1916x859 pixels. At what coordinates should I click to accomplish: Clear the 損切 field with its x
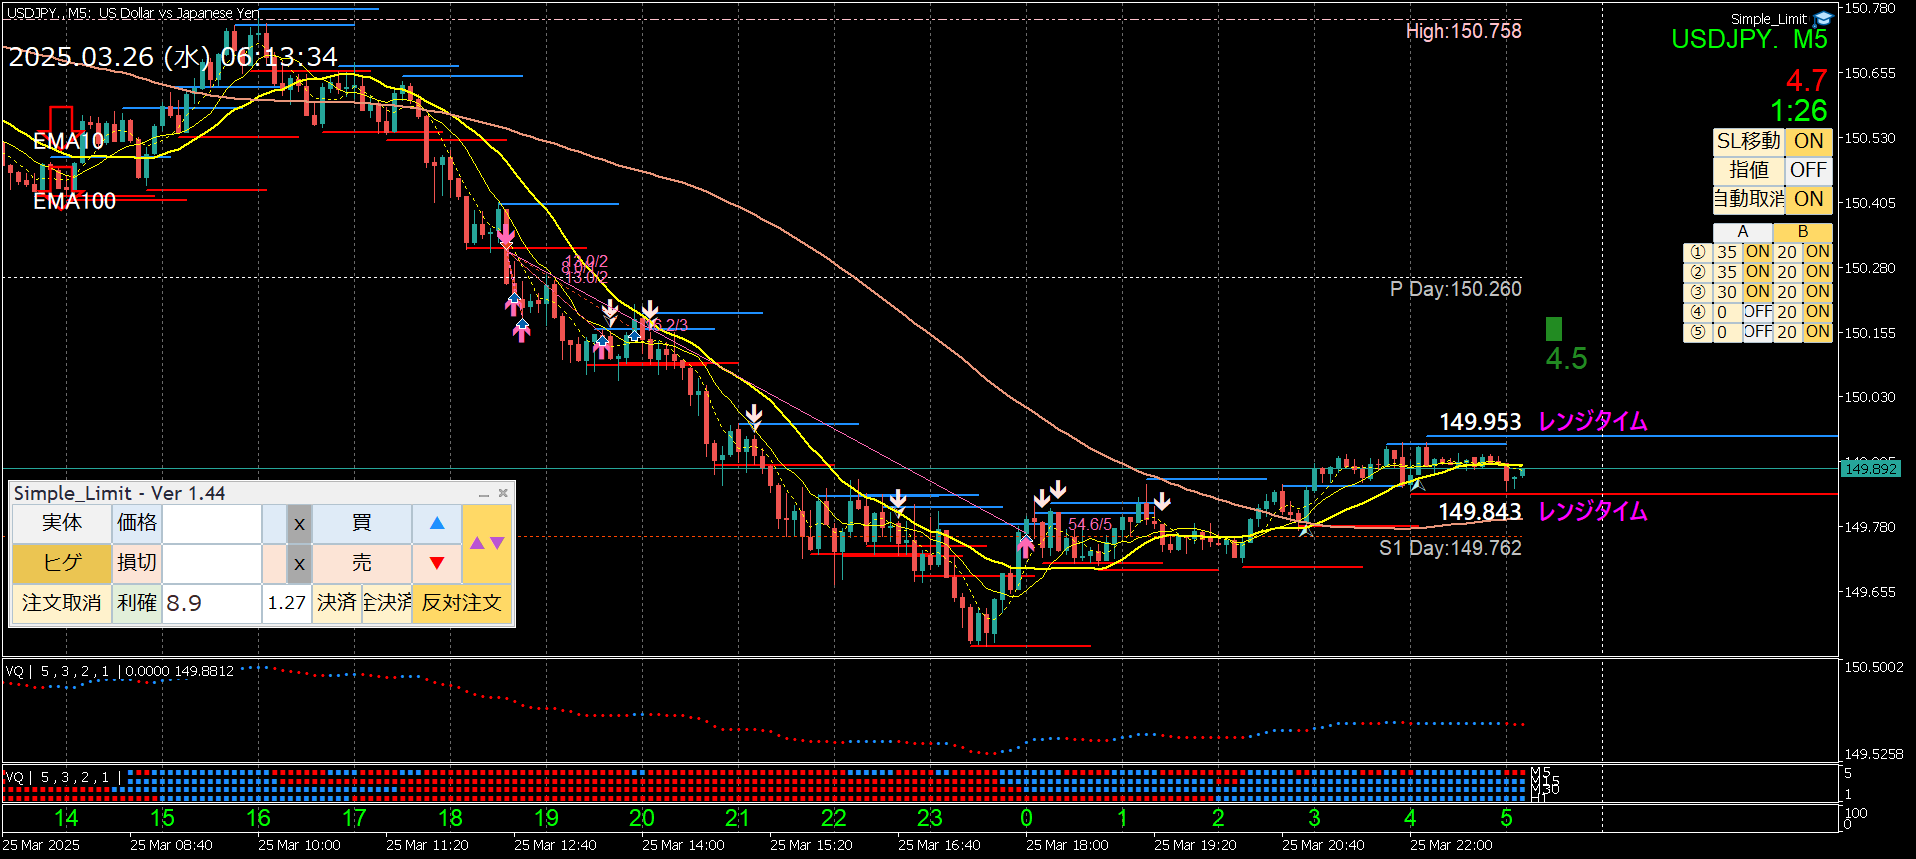299,564
